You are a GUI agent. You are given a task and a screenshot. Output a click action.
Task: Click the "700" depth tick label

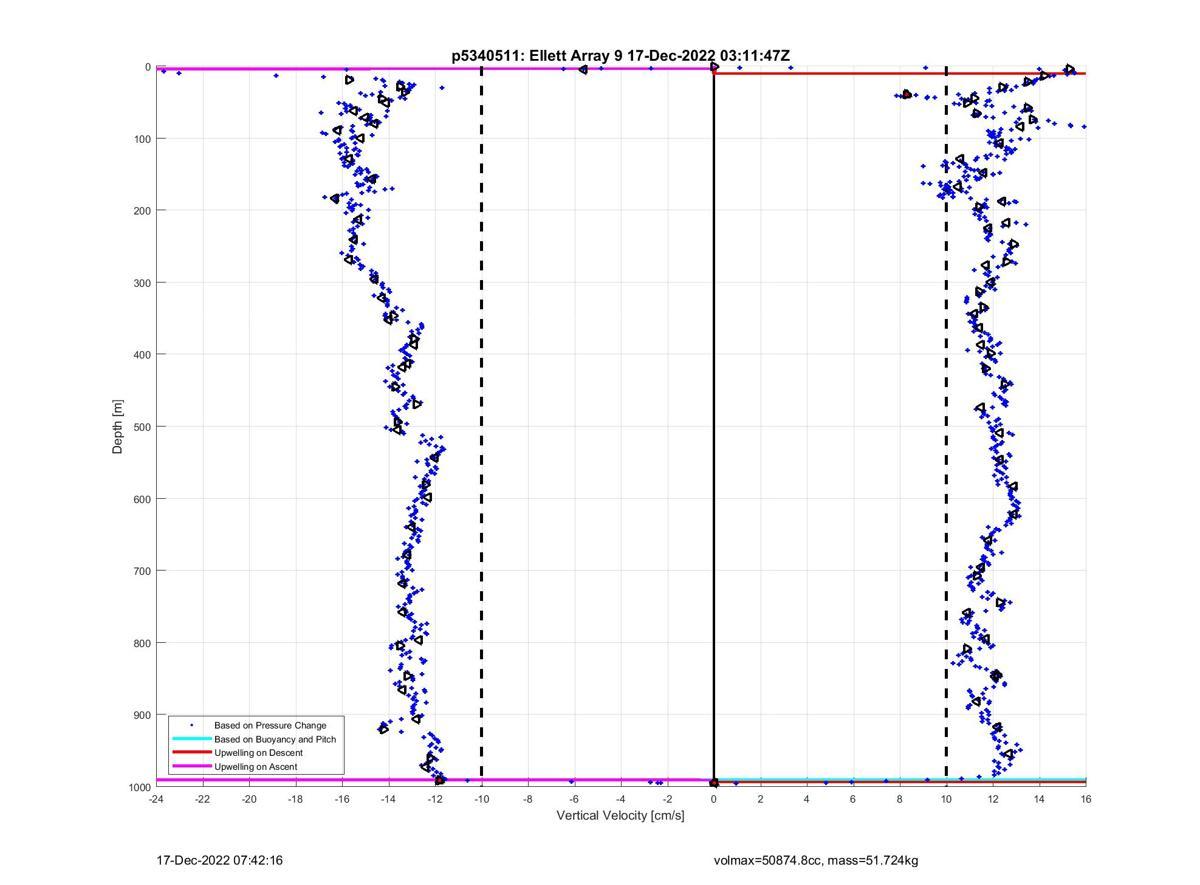click(142, 571)
